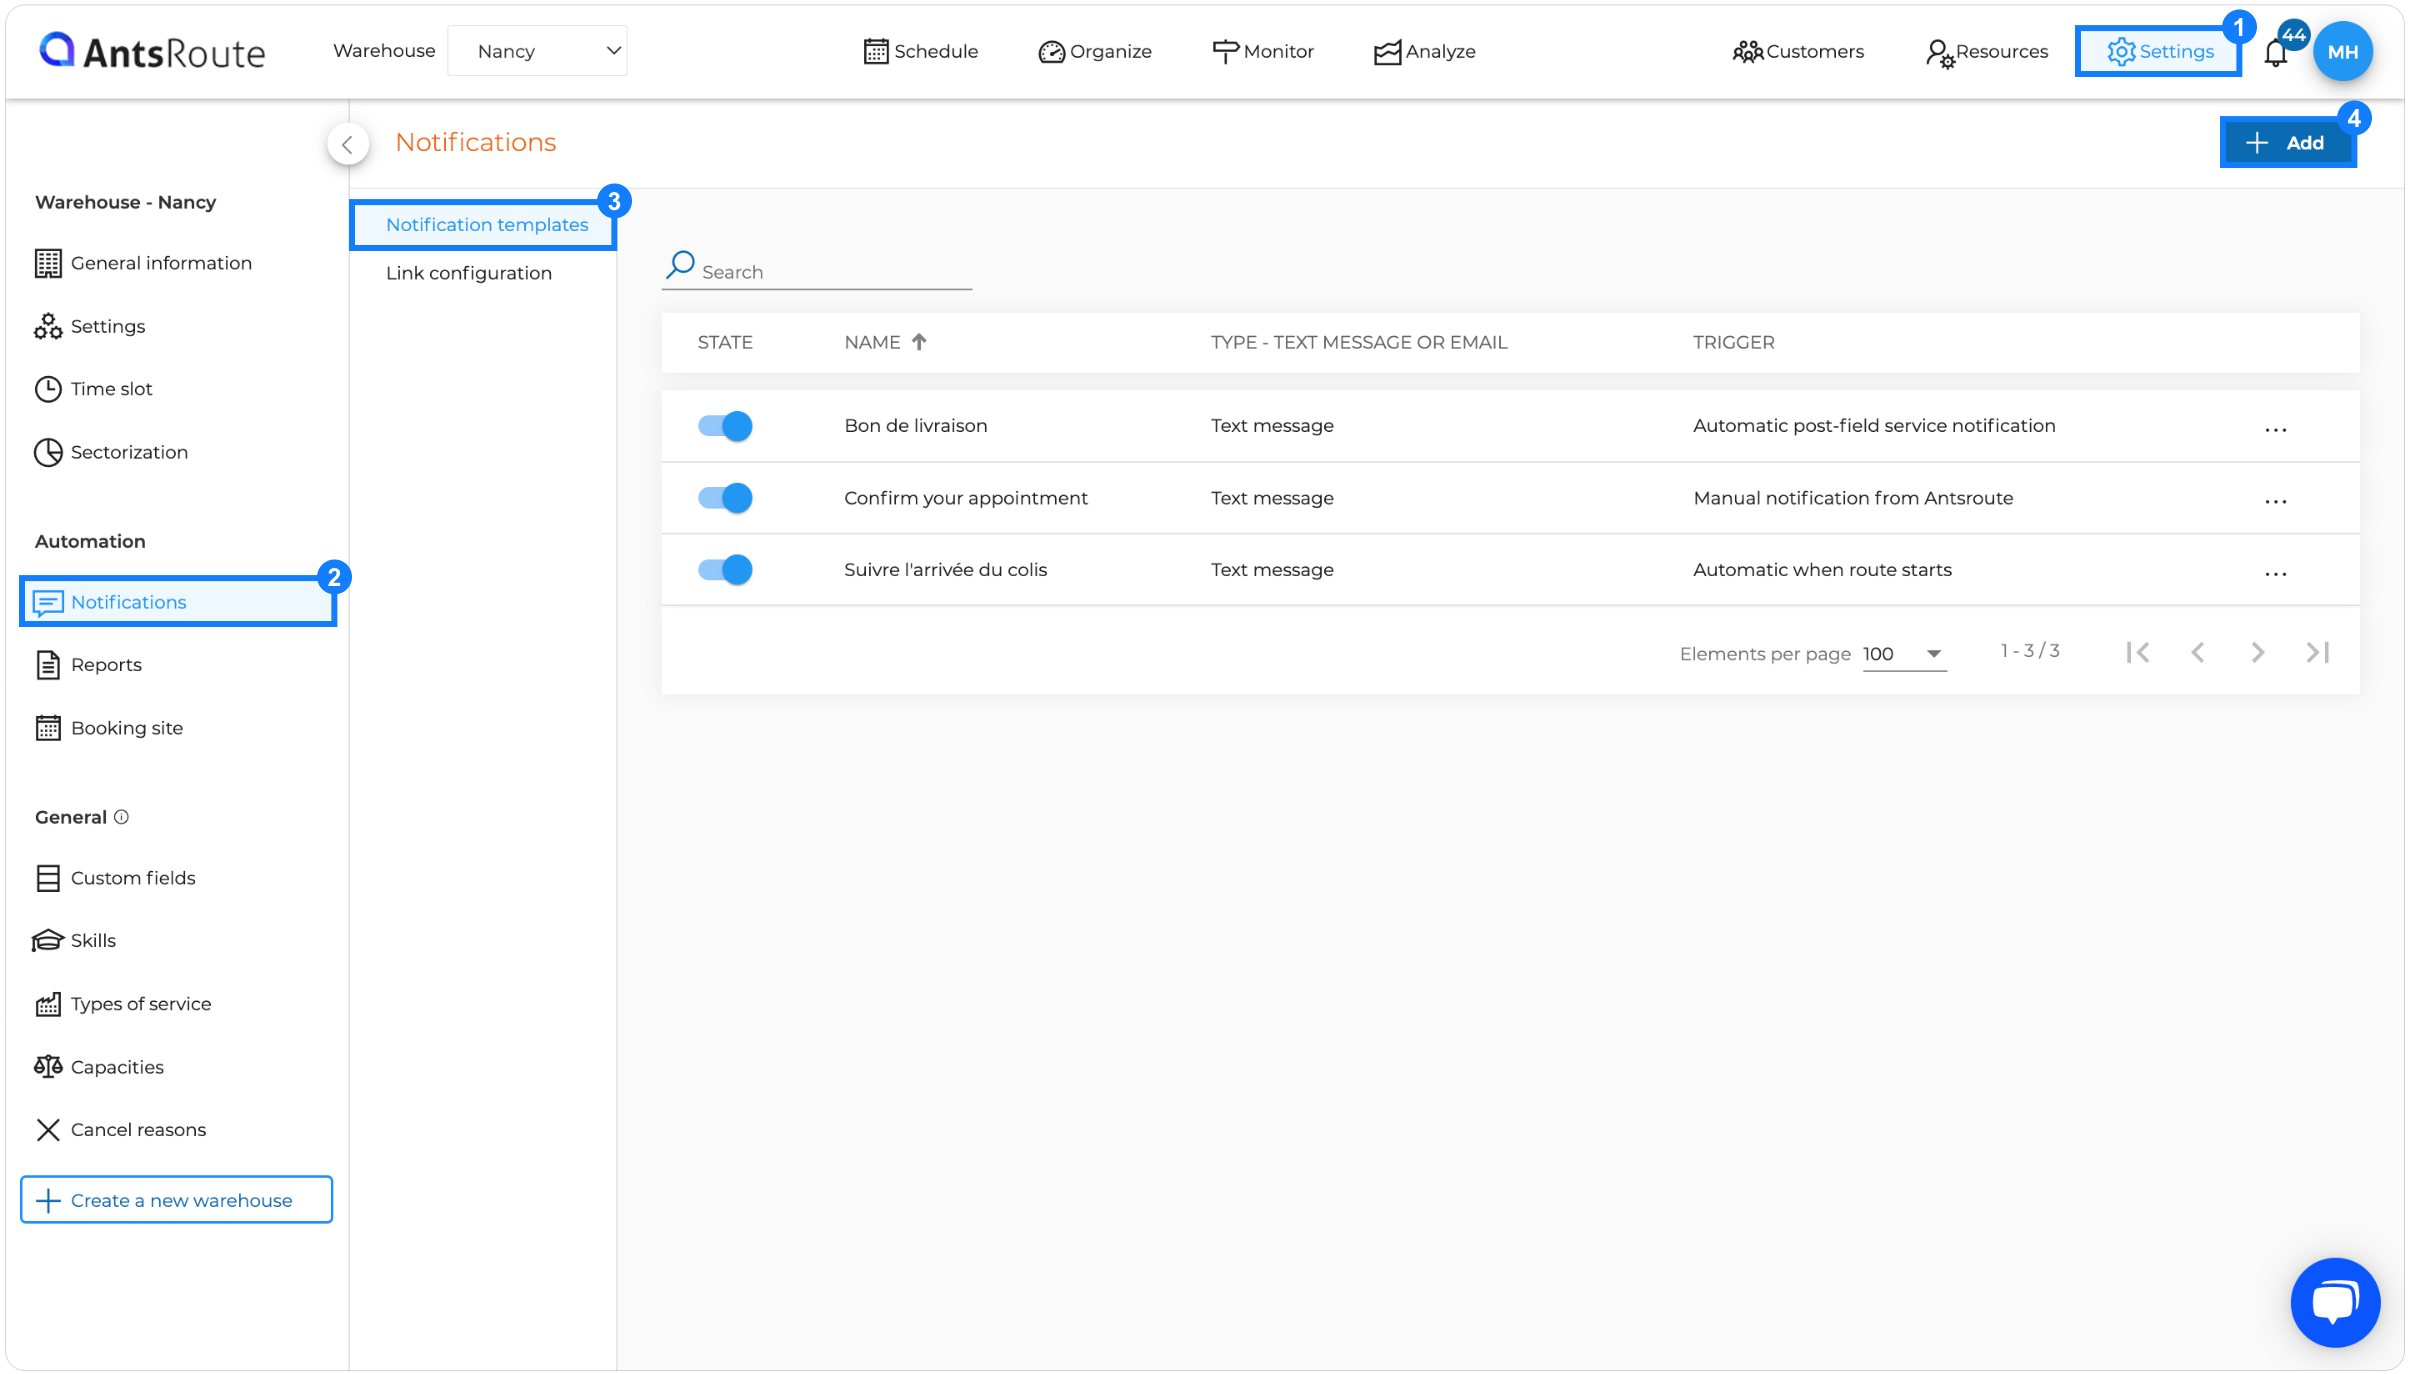The width and height of the screenshot is (2409, 1374).
Task: Open Time slot settings
Action: pyautogui.click(x=93, y=389)
